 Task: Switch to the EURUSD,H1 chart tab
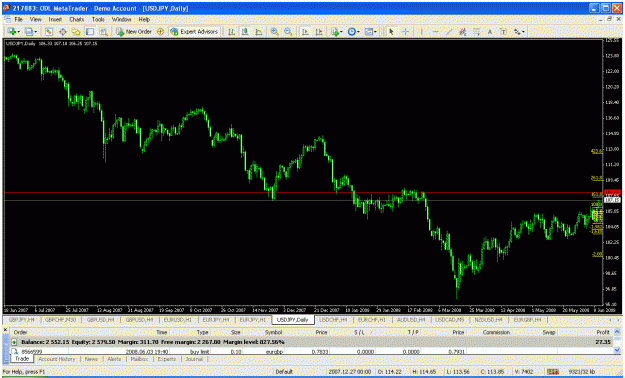tap(178, 320)
